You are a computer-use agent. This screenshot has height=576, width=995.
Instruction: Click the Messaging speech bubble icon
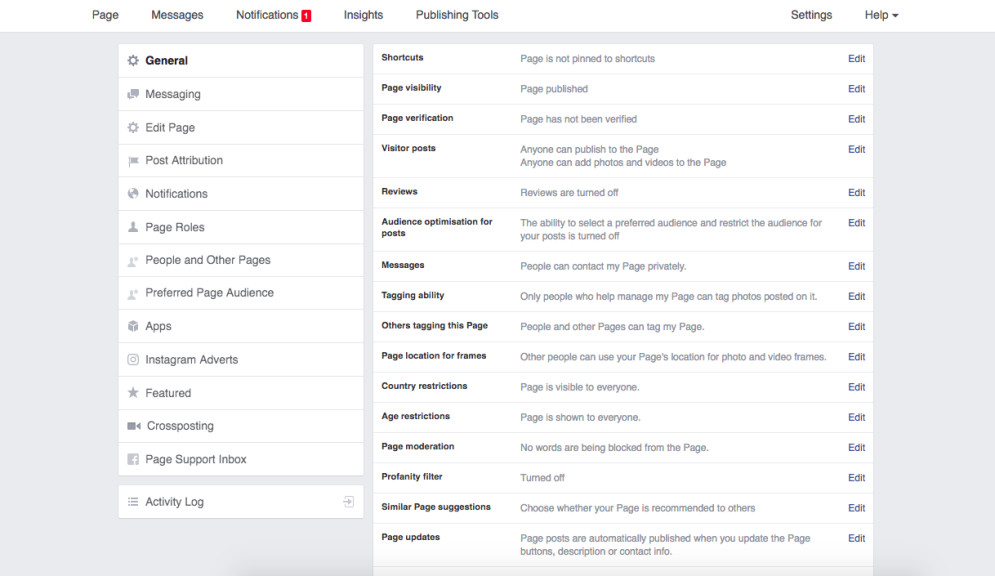coord(133,94)
